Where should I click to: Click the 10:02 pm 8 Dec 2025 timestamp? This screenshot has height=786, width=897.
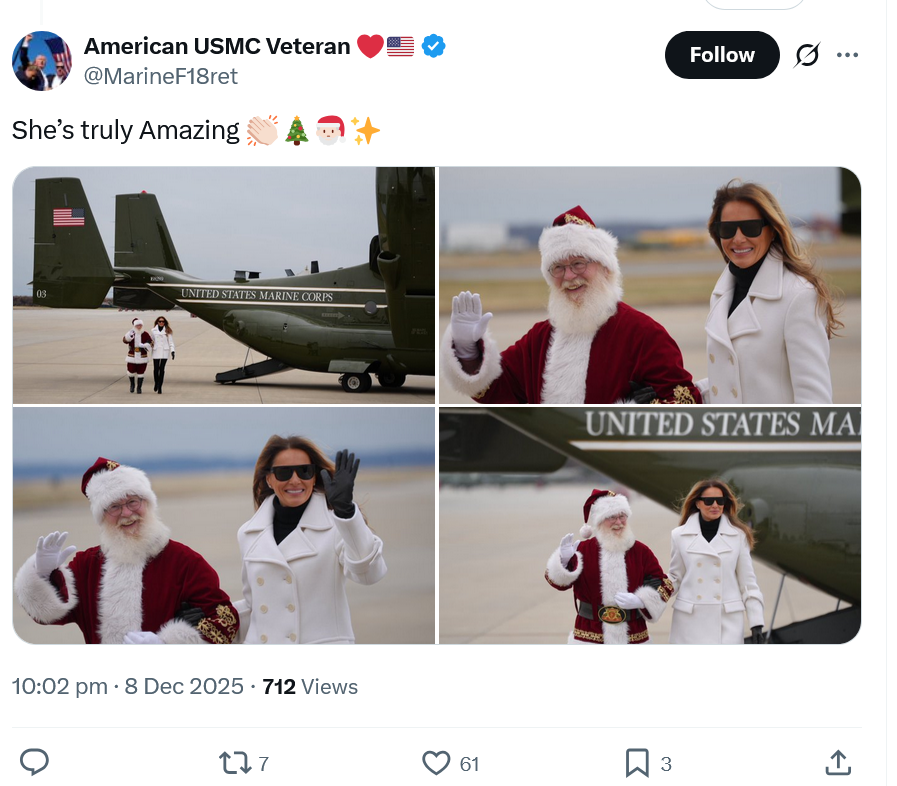click(x=128, y=686)
